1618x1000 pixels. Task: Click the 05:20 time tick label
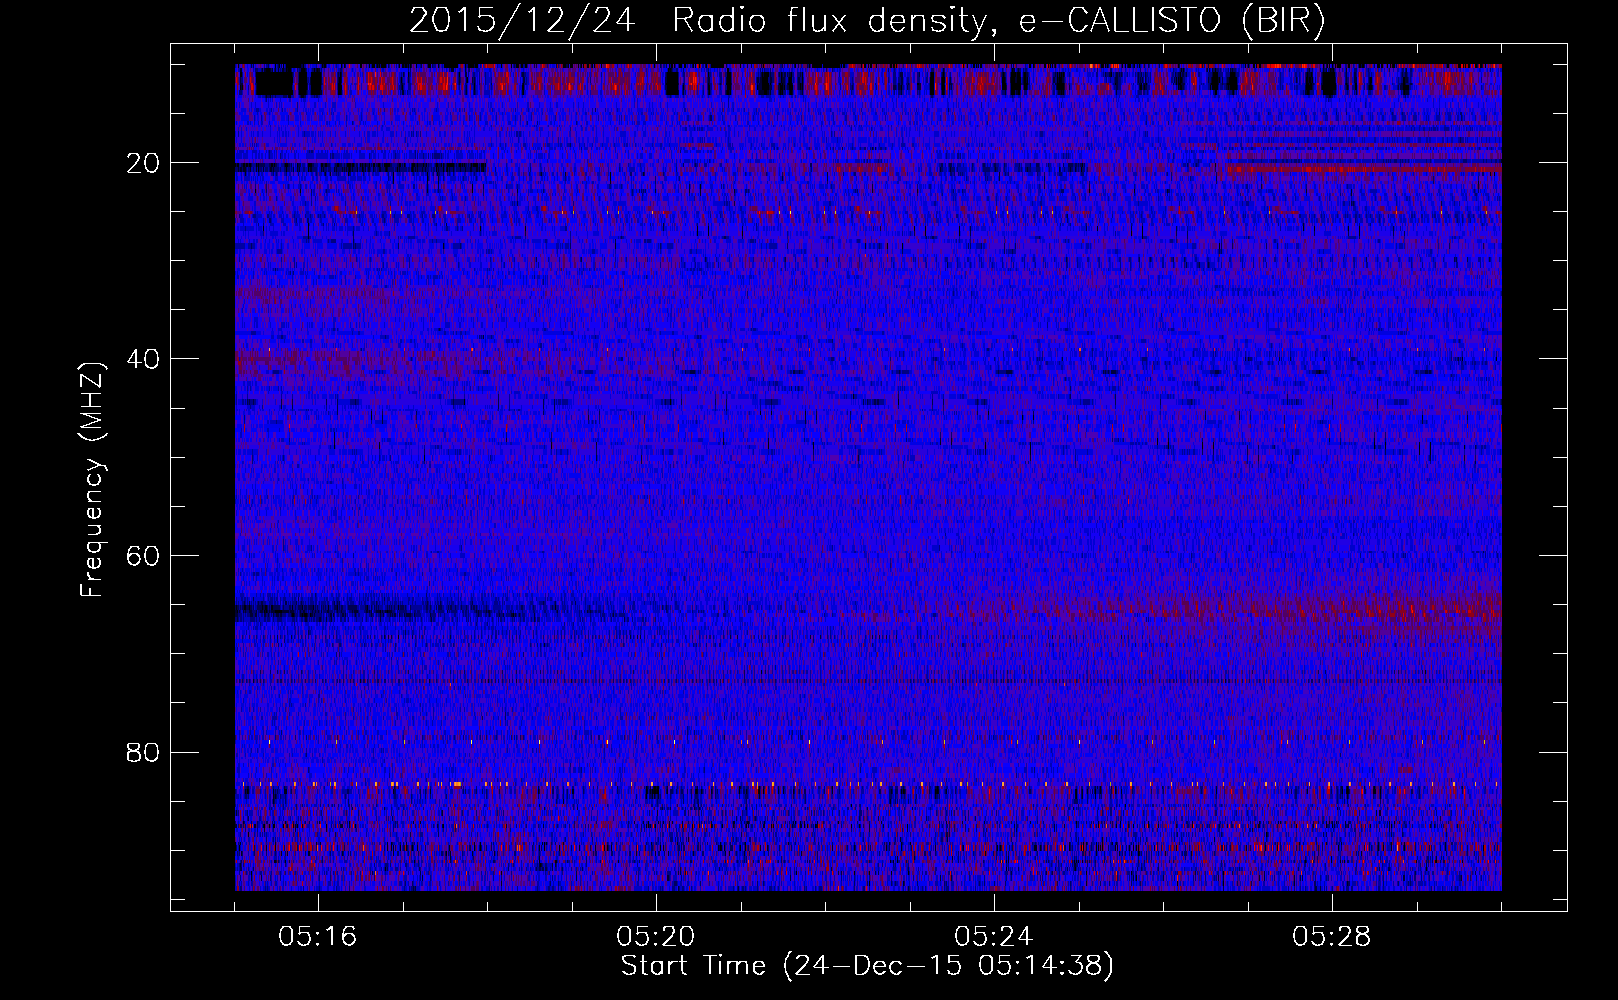(x=656, y=937)
